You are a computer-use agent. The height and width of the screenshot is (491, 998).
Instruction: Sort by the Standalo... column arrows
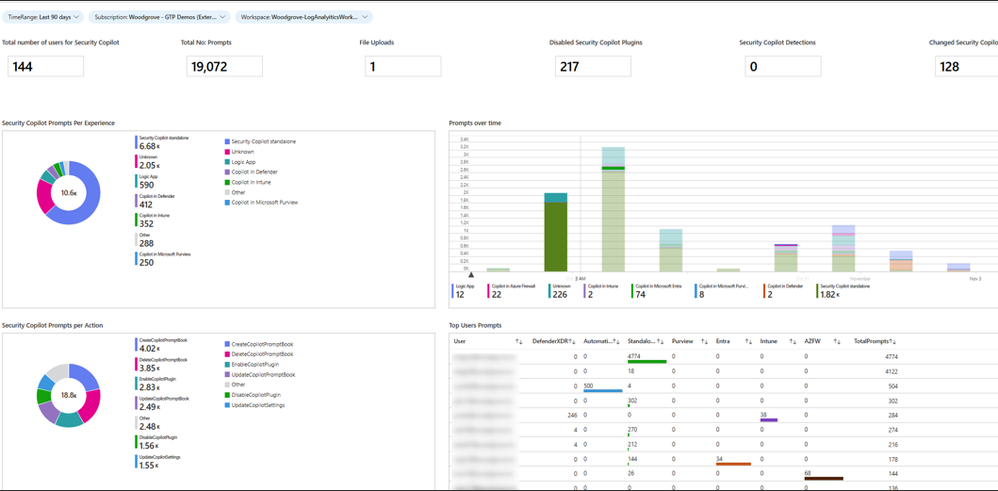click(661, 342)
